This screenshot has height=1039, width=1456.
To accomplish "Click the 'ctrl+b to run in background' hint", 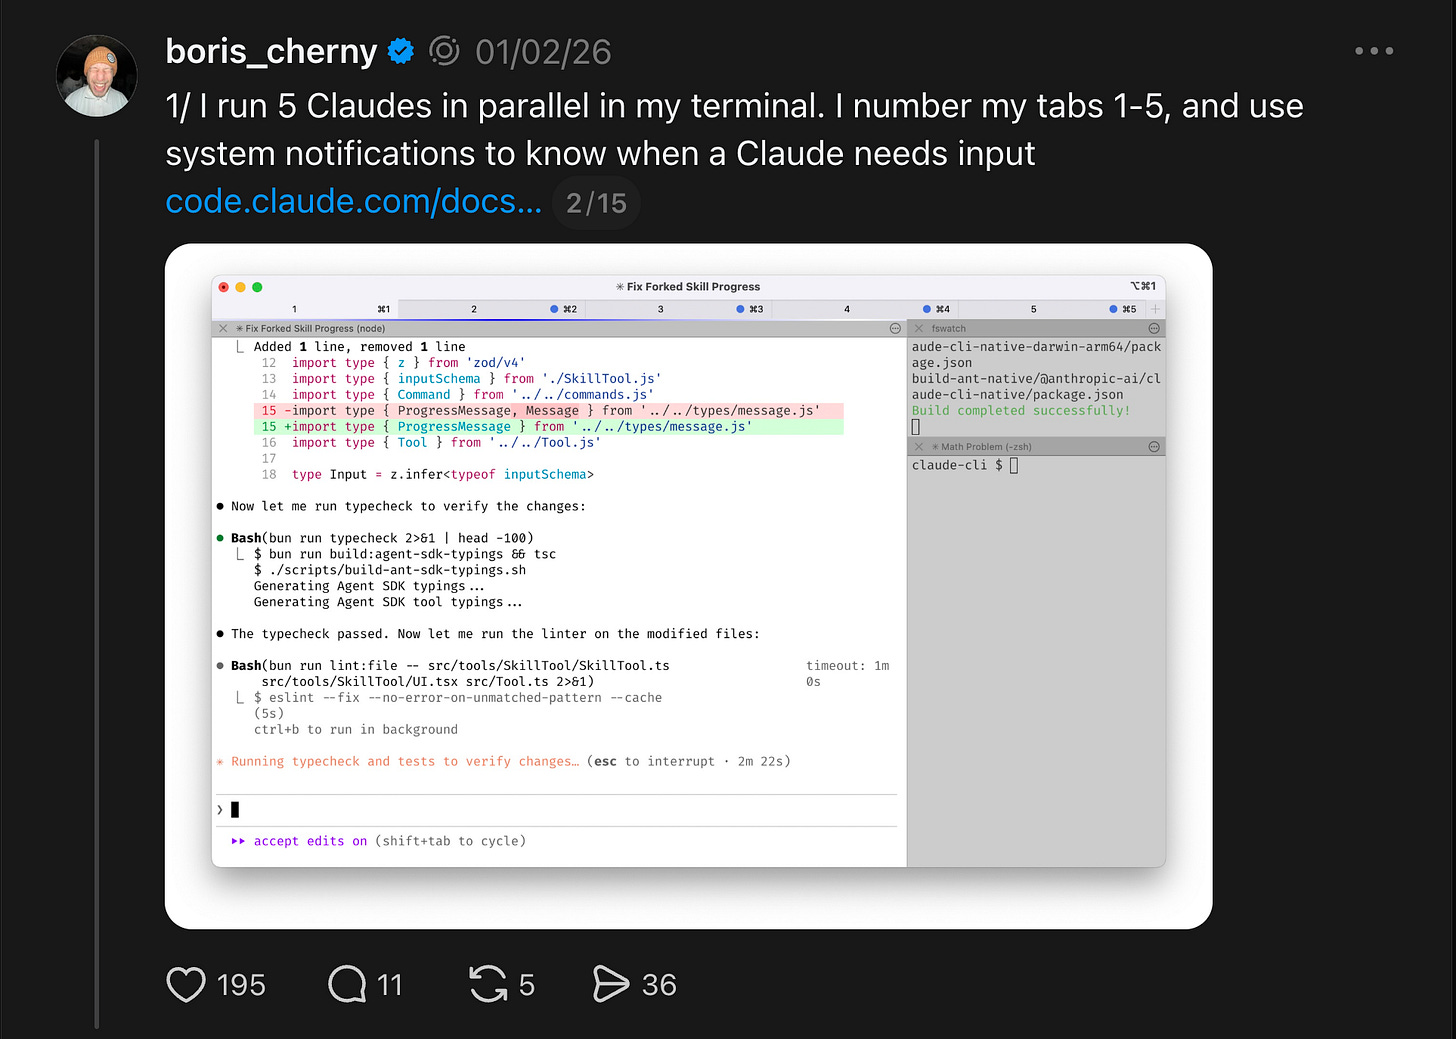I will [x=356, y=730].
